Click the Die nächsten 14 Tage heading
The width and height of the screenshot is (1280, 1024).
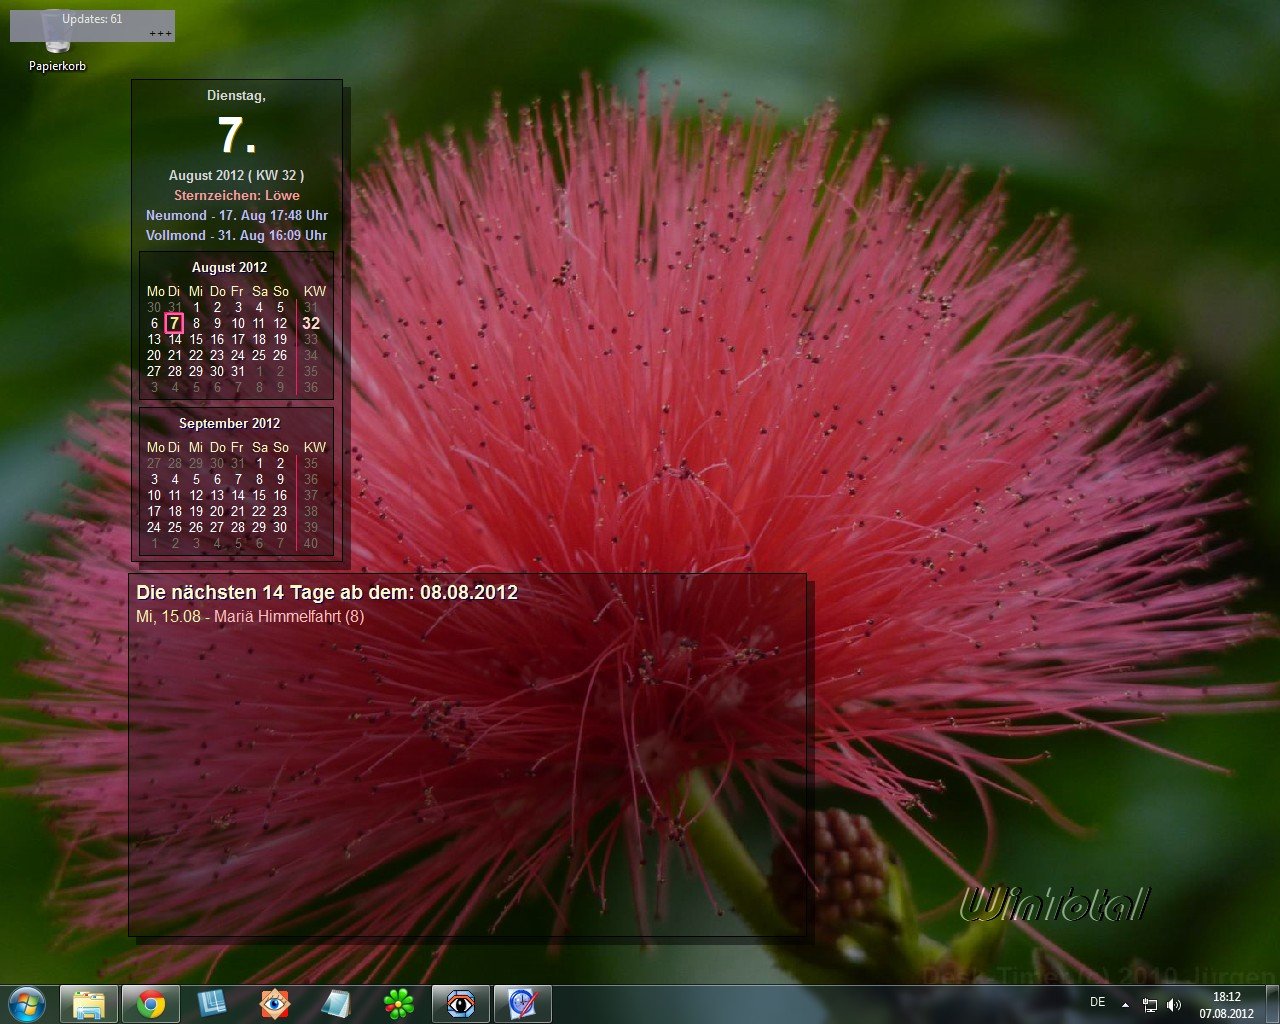click(x=327, y=592)
